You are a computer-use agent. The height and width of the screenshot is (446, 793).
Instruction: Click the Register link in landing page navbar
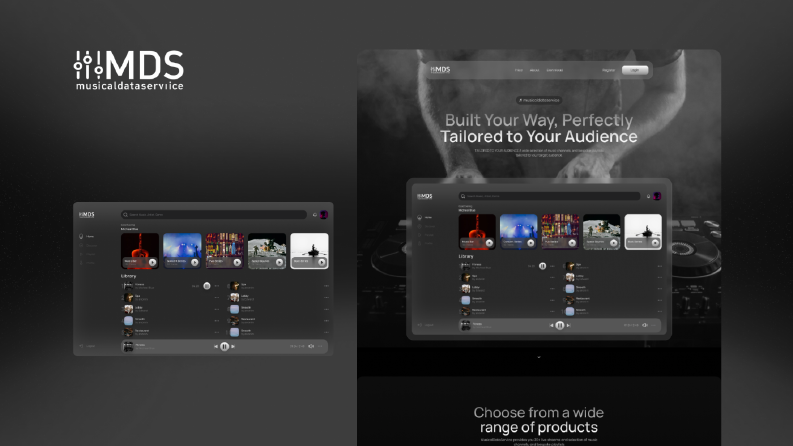click(608, 70)
